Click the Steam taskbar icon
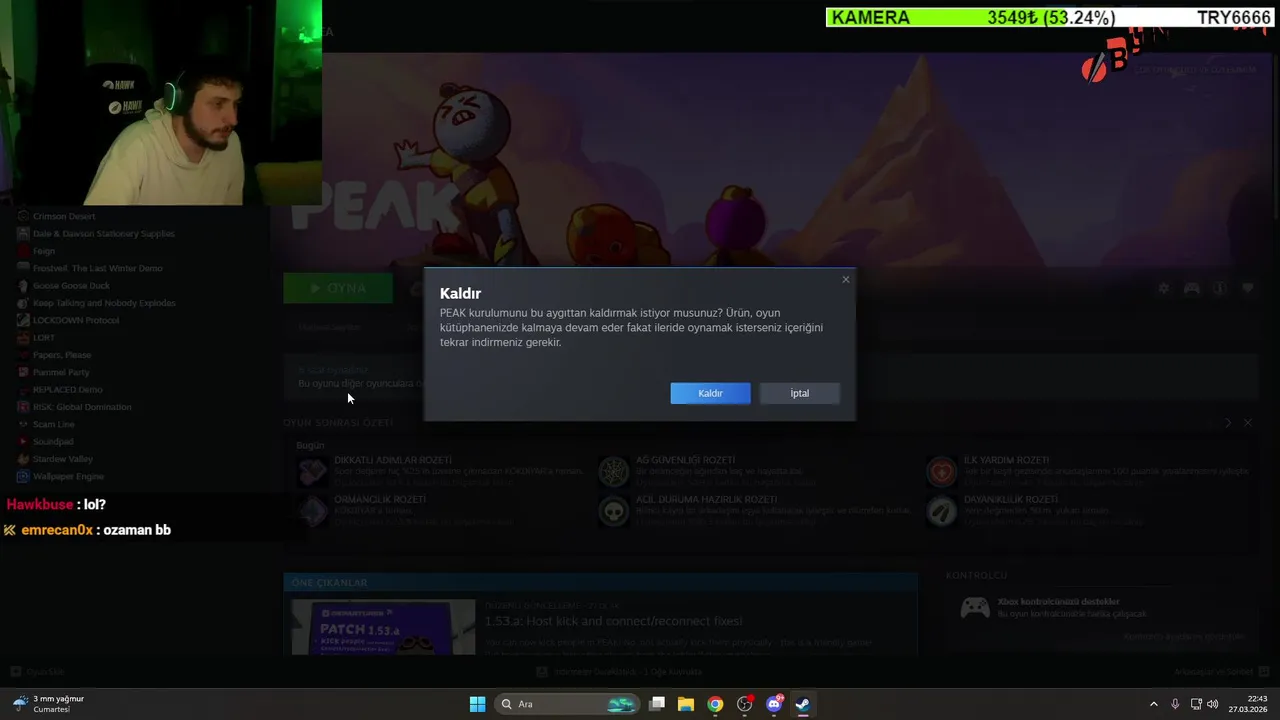Screen dimensions: 1280x720 [x=802, y=704]
